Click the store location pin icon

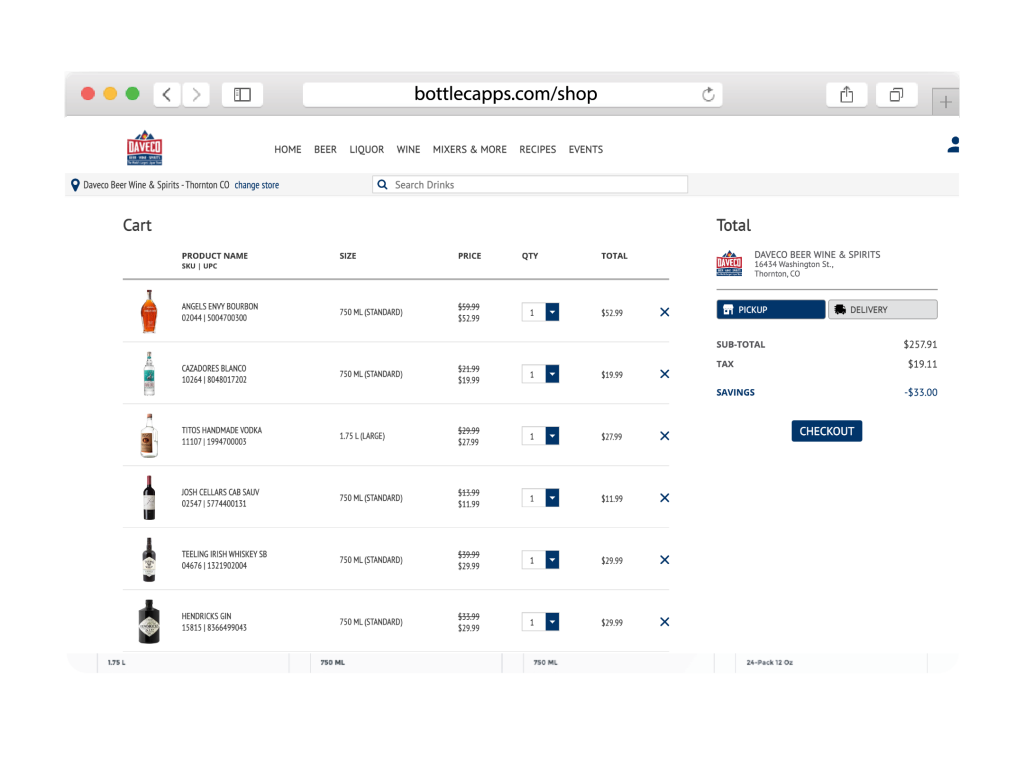(x=75, y=186)
